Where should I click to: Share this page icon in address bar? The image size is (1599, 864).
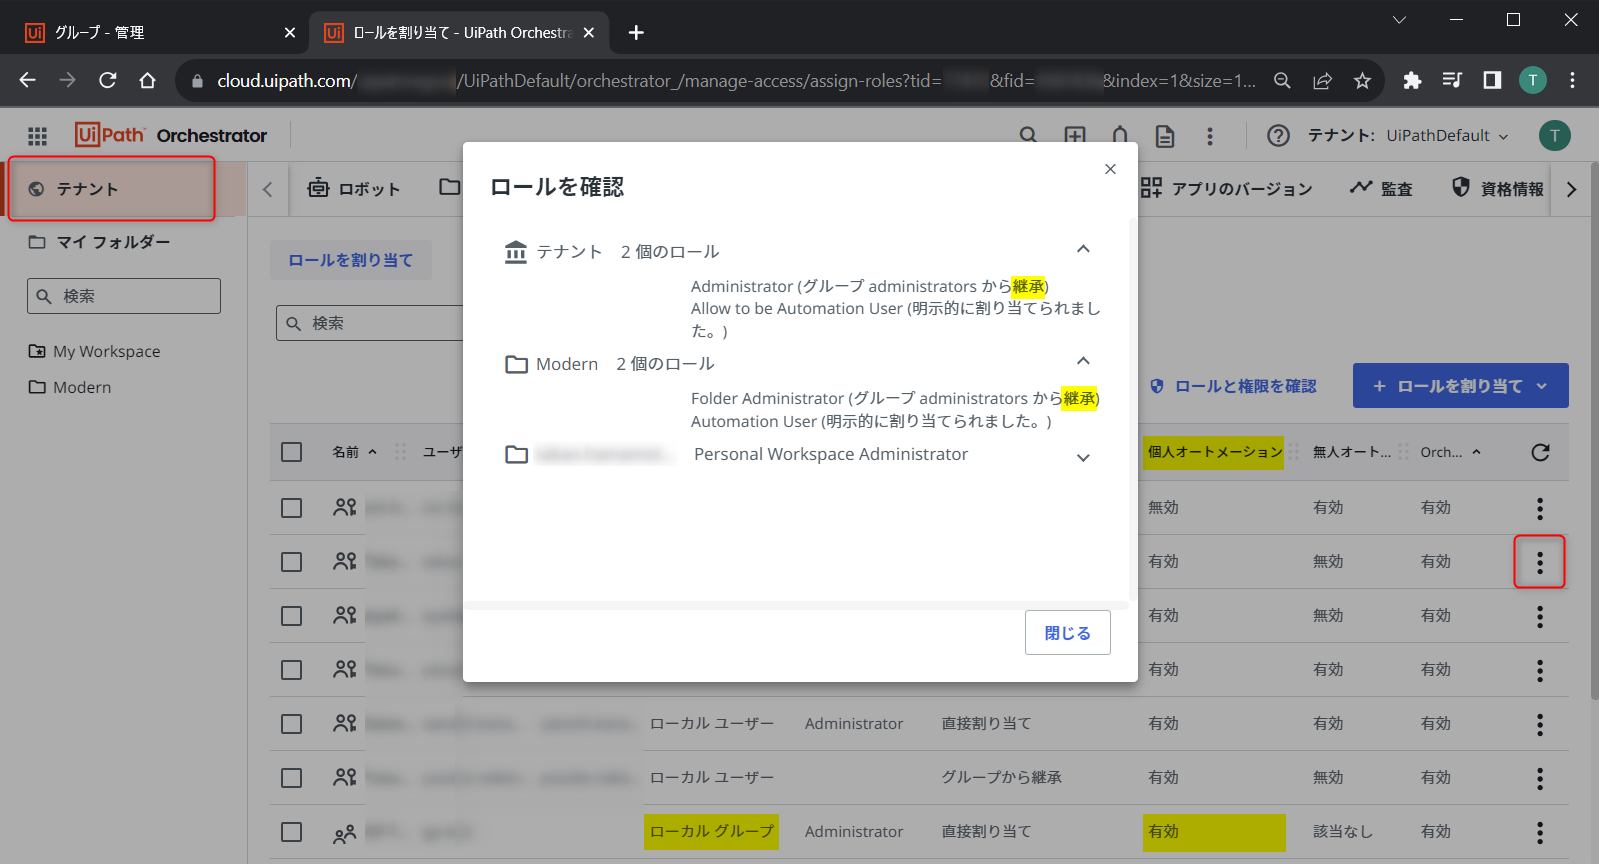(x=1322, y=81)
